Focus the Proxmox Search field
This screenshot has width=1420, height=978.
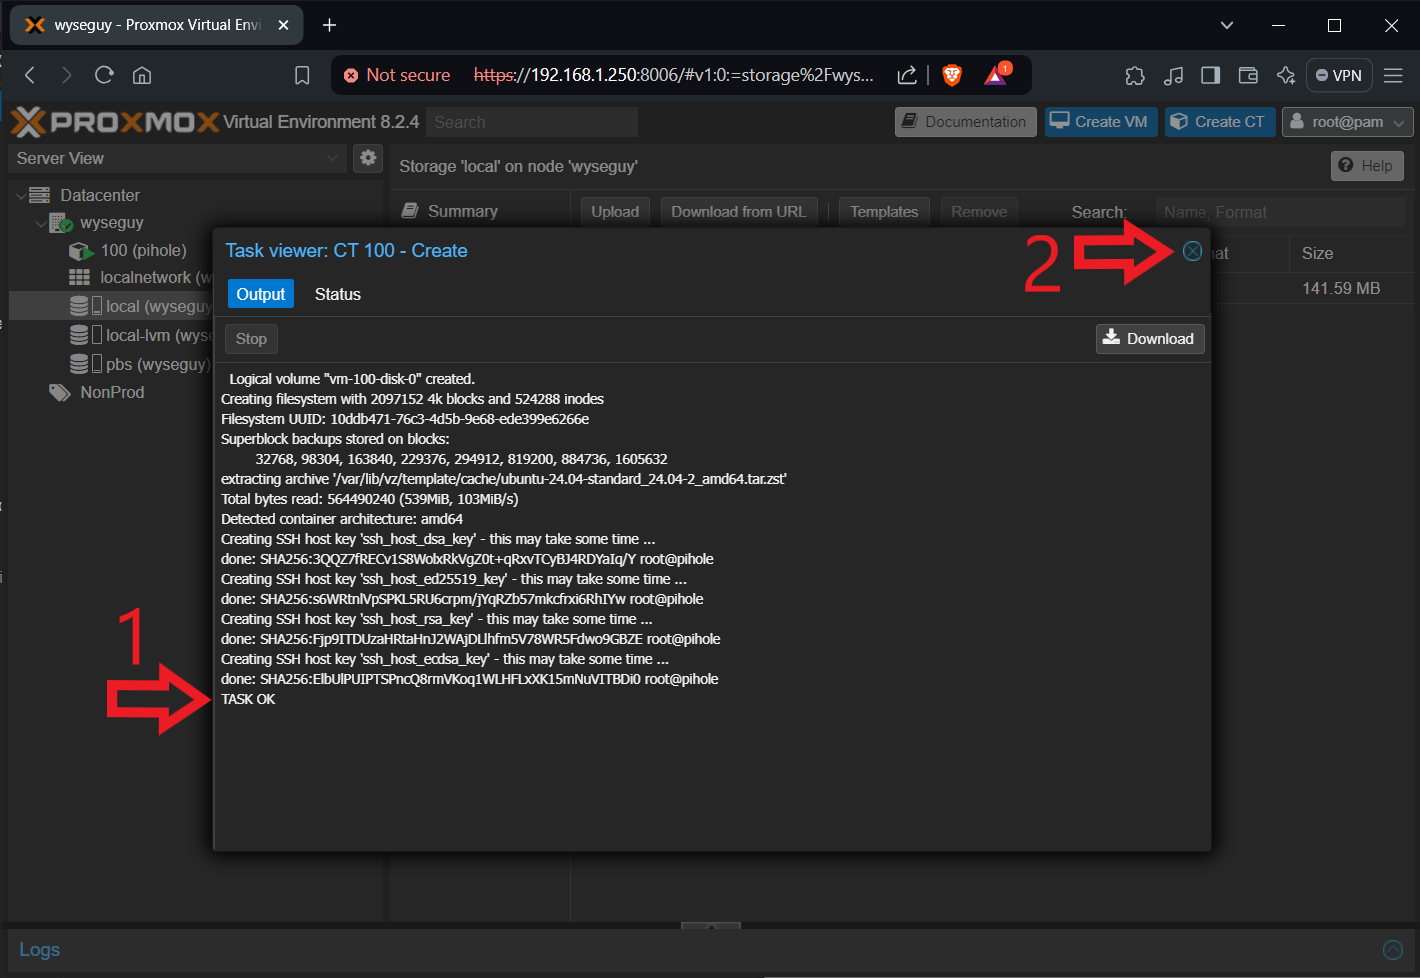(x=532, y=122)
